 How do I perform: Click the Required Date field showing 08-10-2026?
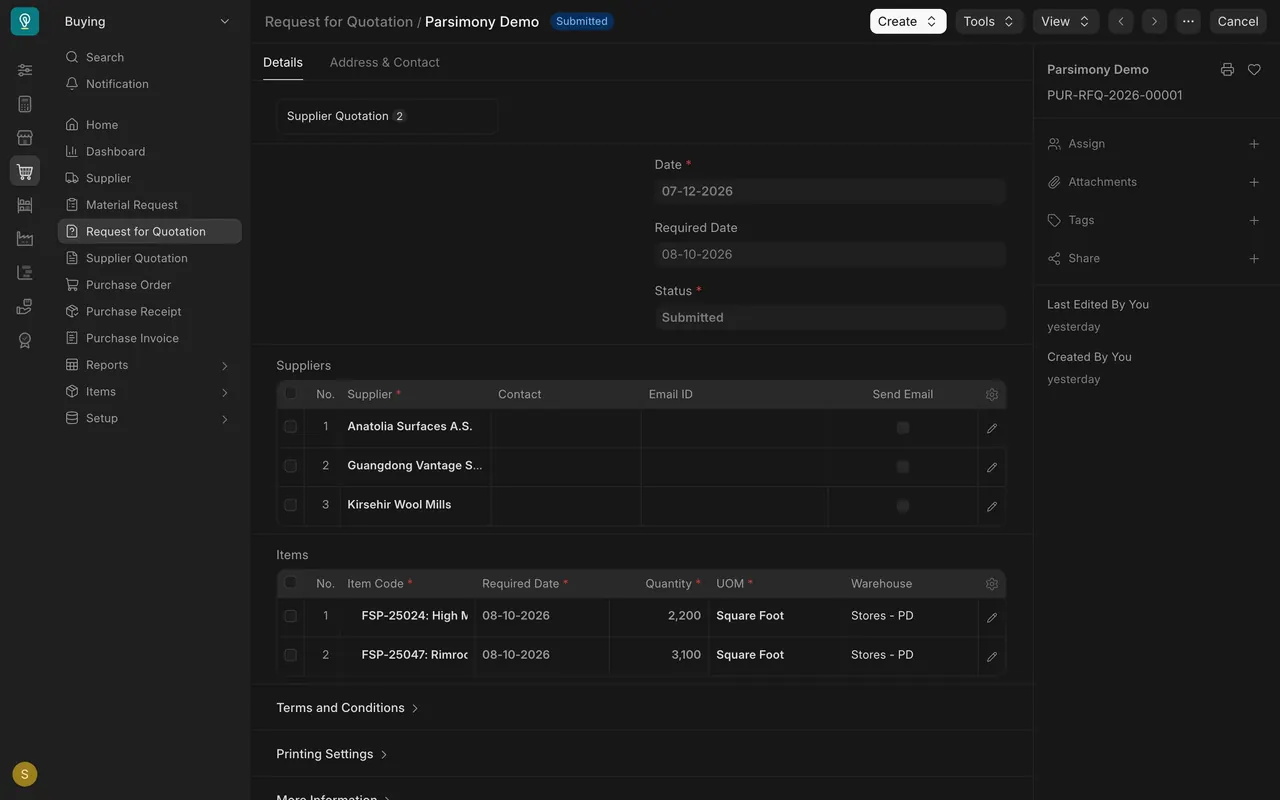coord(830,254)
